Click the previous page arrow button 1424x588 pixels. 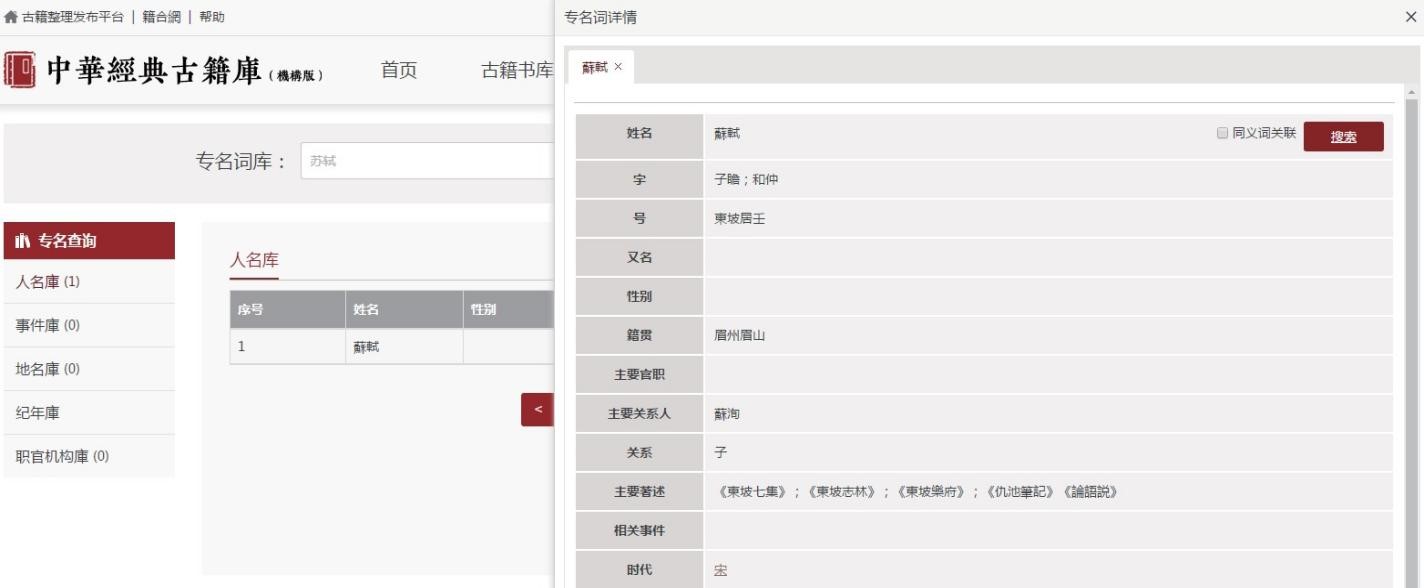coord(538,410)
